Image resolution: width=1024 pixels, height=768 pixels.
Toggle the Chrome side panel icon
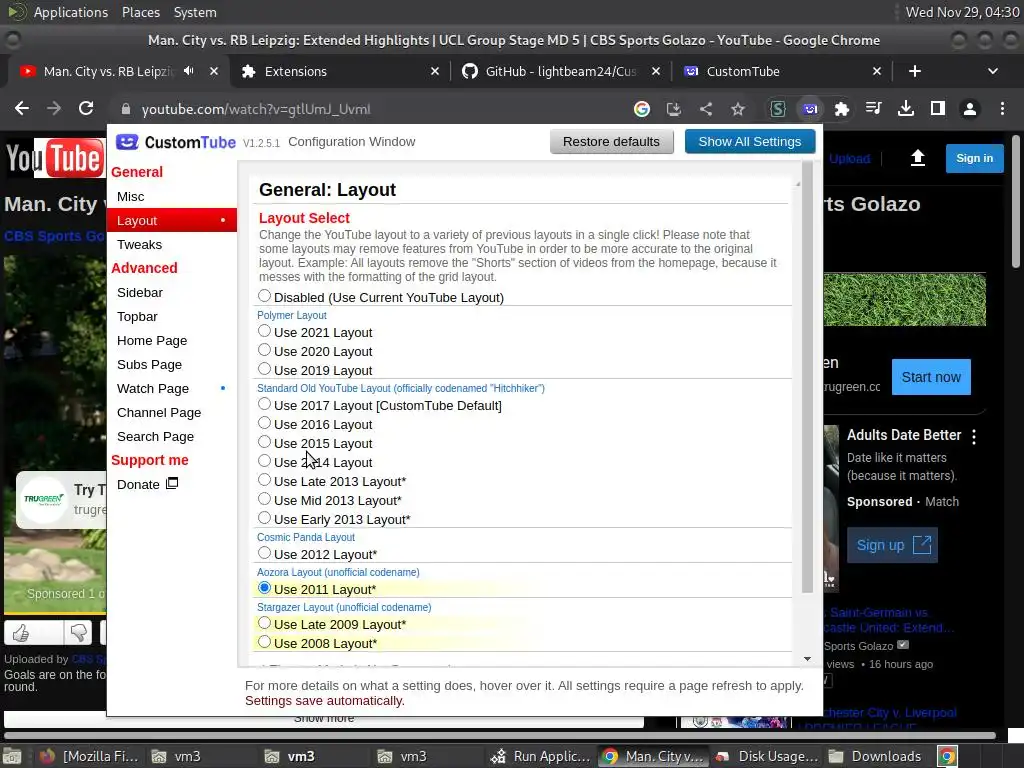point(938,108)
